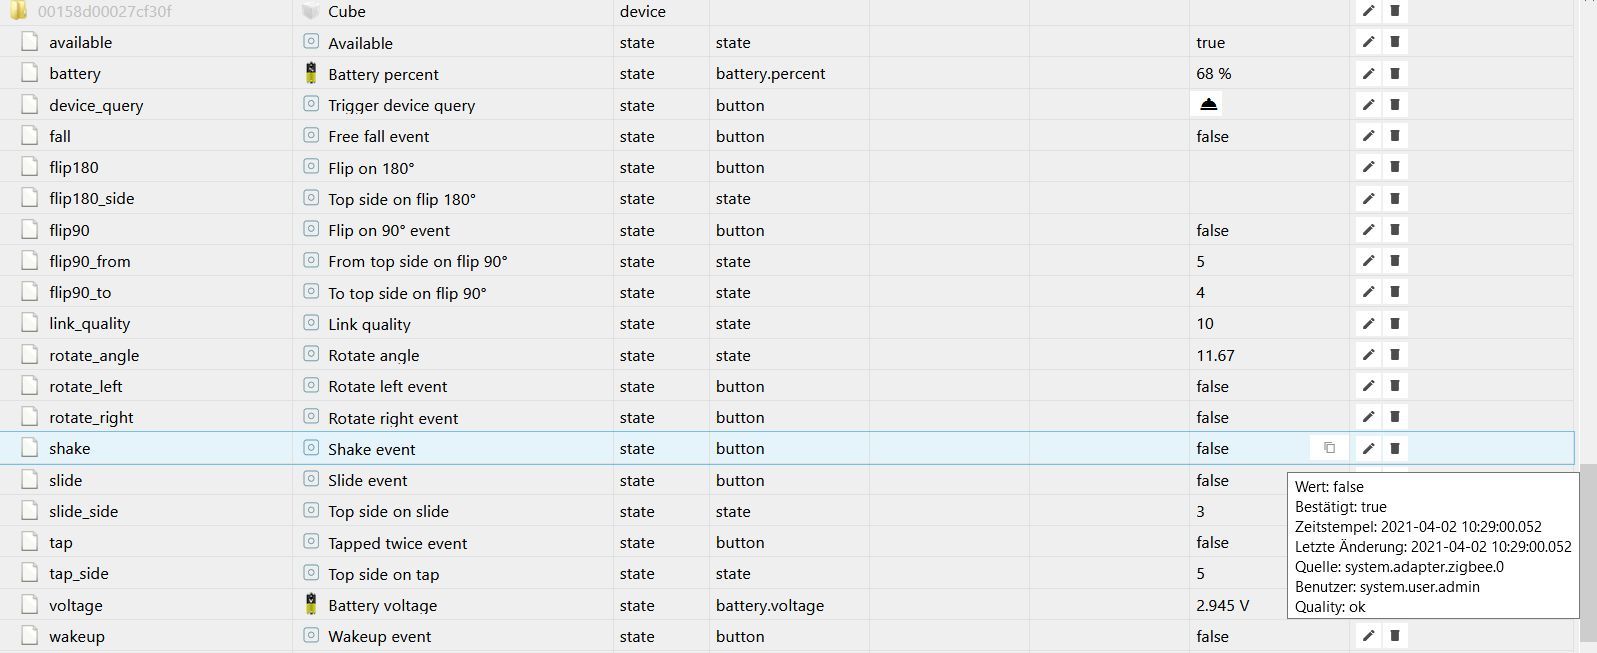This screenshot has height=653, width=1597.
Task: Click the Rotate left event name
Action: tap(387, 386)
